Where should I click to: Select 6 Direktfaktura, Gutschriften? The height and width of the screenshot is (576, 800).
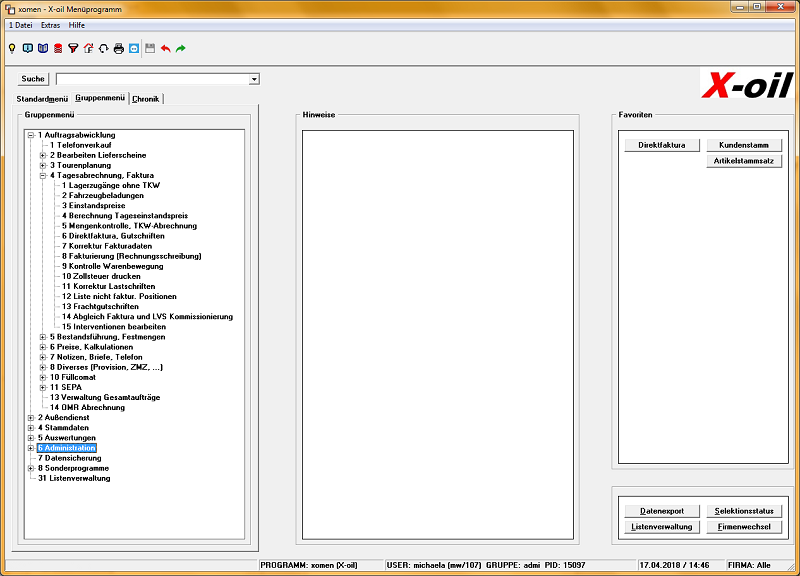click(113, 236)
